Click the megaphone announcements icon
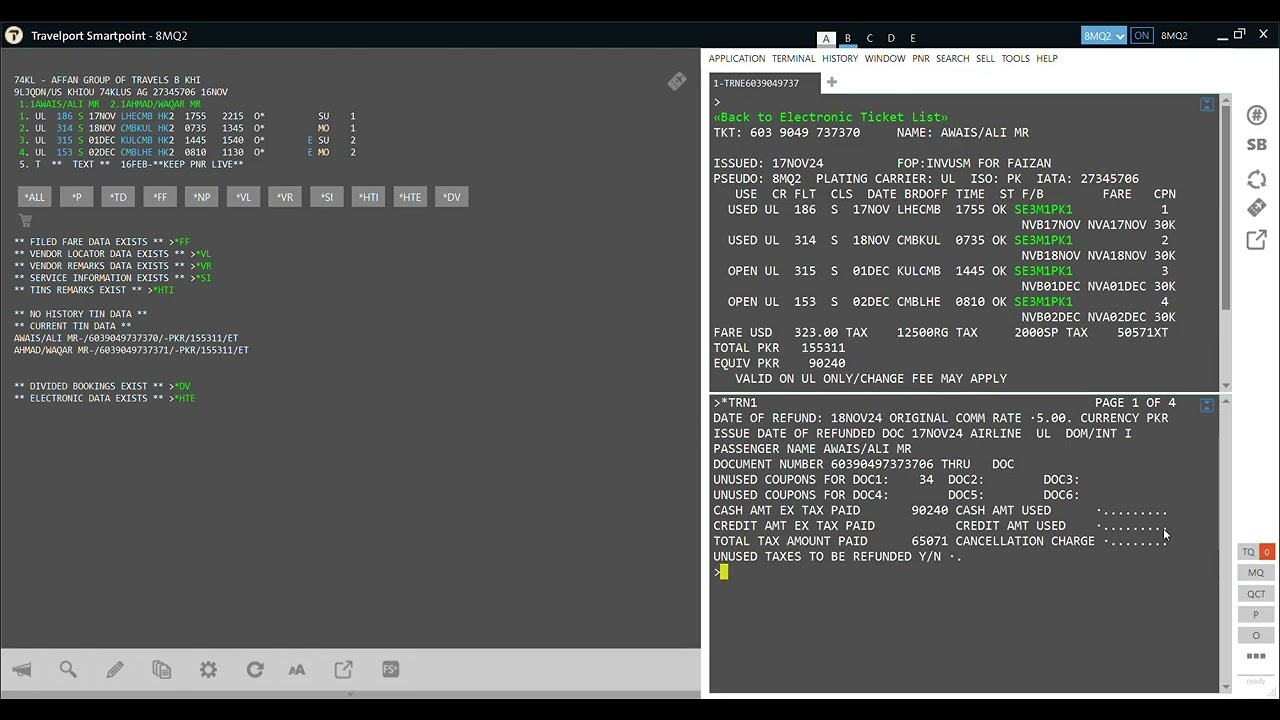The image size is (1280, 720). click(22, 670)
